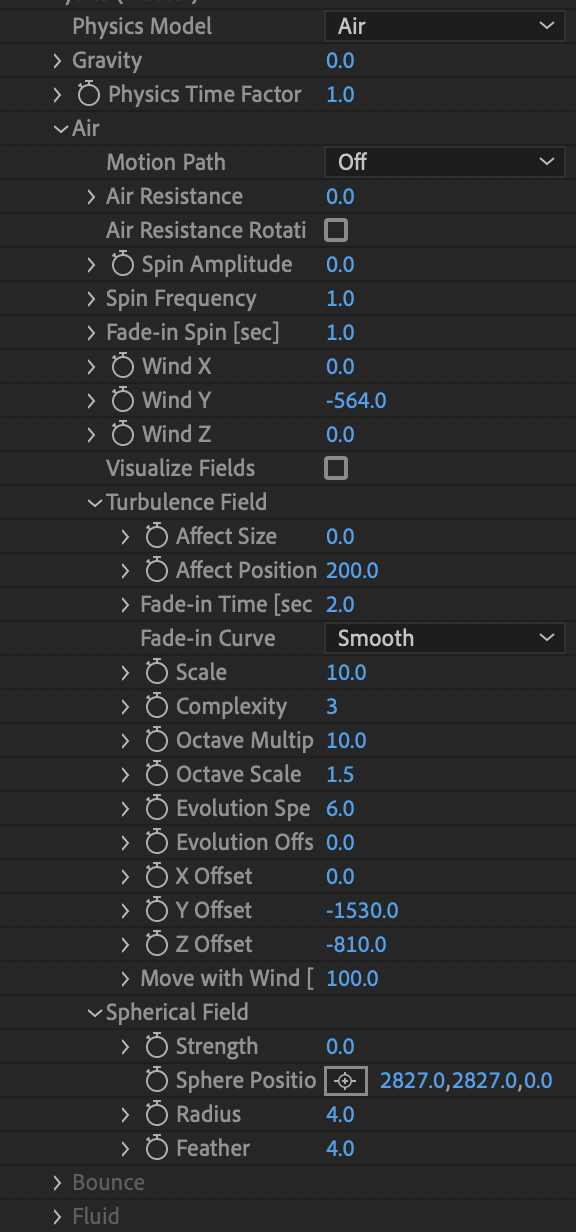The image size is (576, 1232).
Task: Activate the stopwatch for Affect Size
Action: point(156,536)
